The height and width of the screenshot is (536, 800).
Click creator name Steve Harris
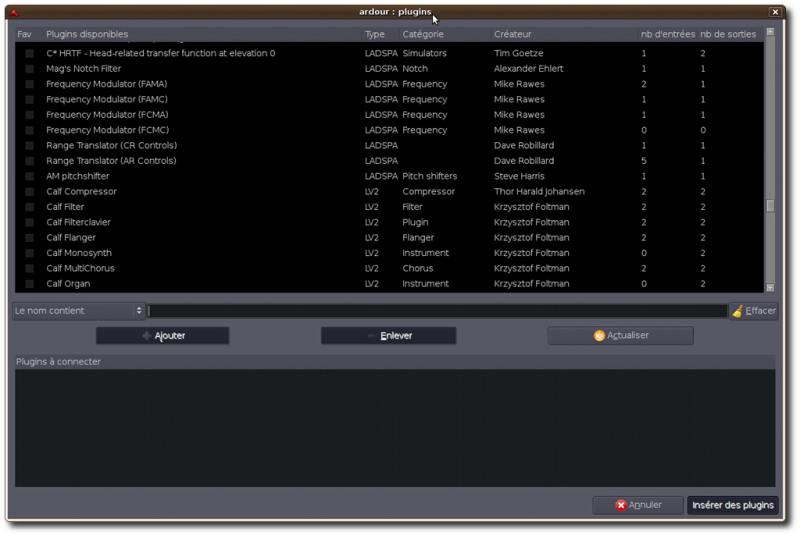tap(519, 176)
